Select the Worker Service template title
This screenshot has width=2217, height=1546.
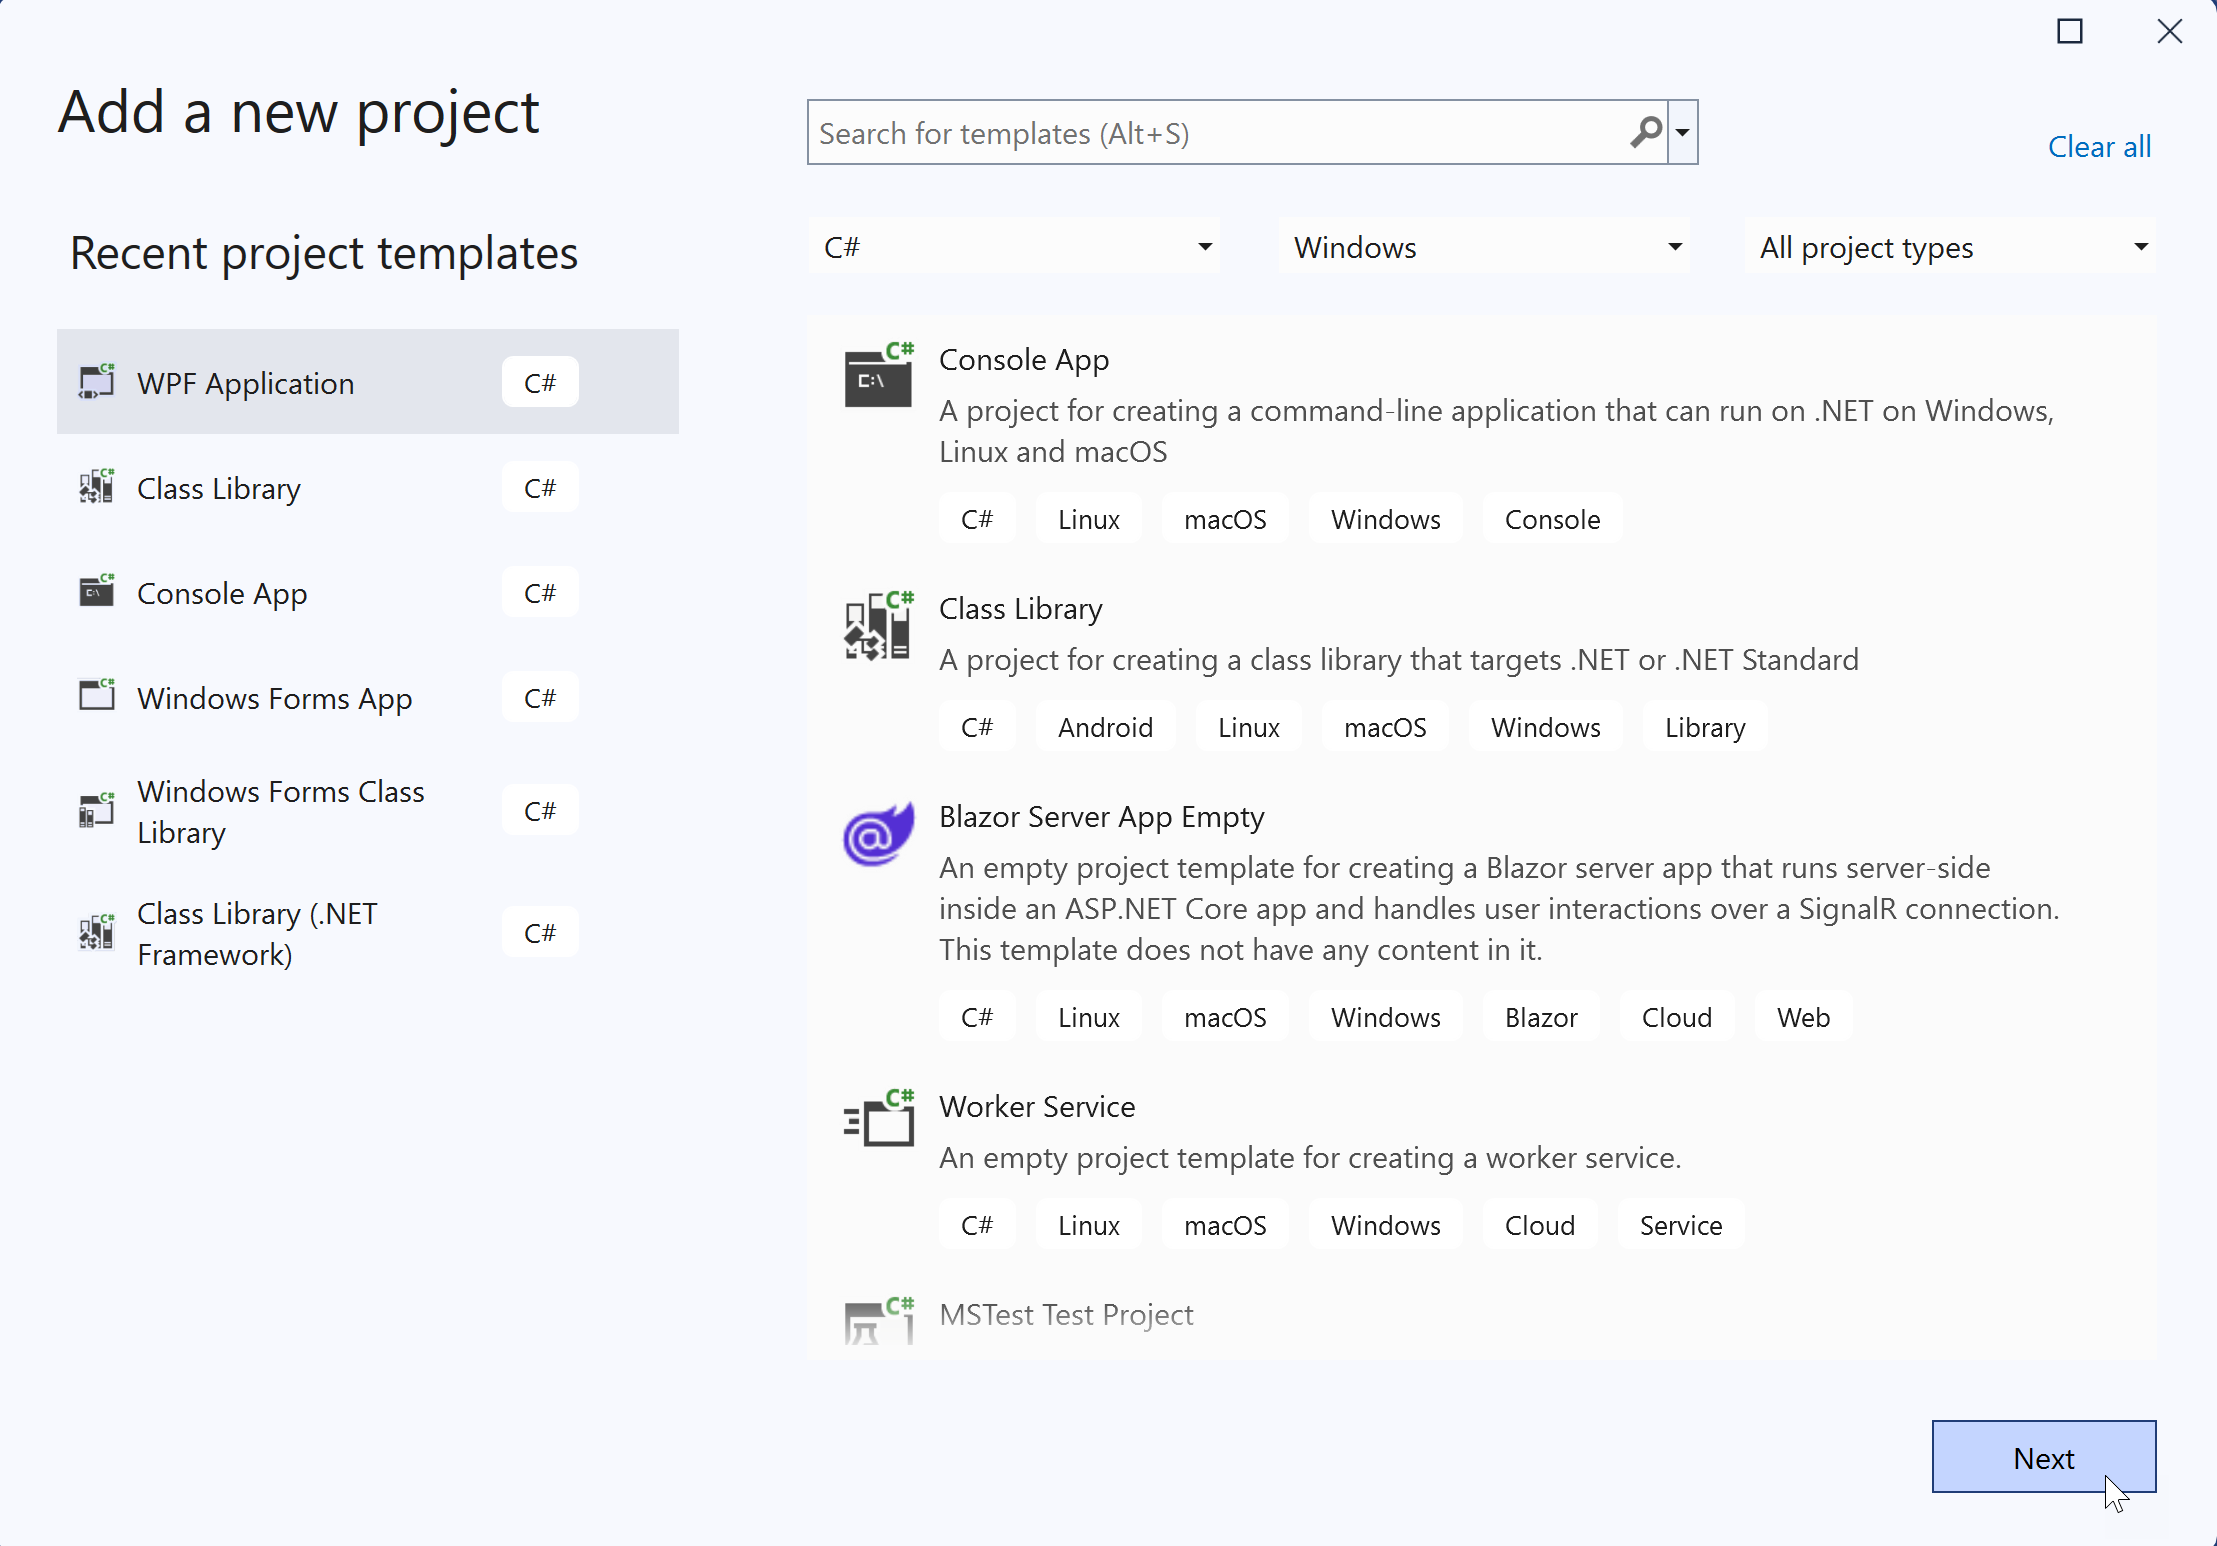coord(1037,1107)
